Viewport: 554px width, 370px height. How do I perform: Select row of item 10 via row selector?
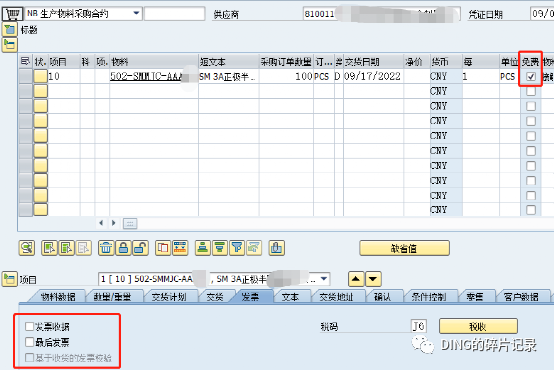26,76
